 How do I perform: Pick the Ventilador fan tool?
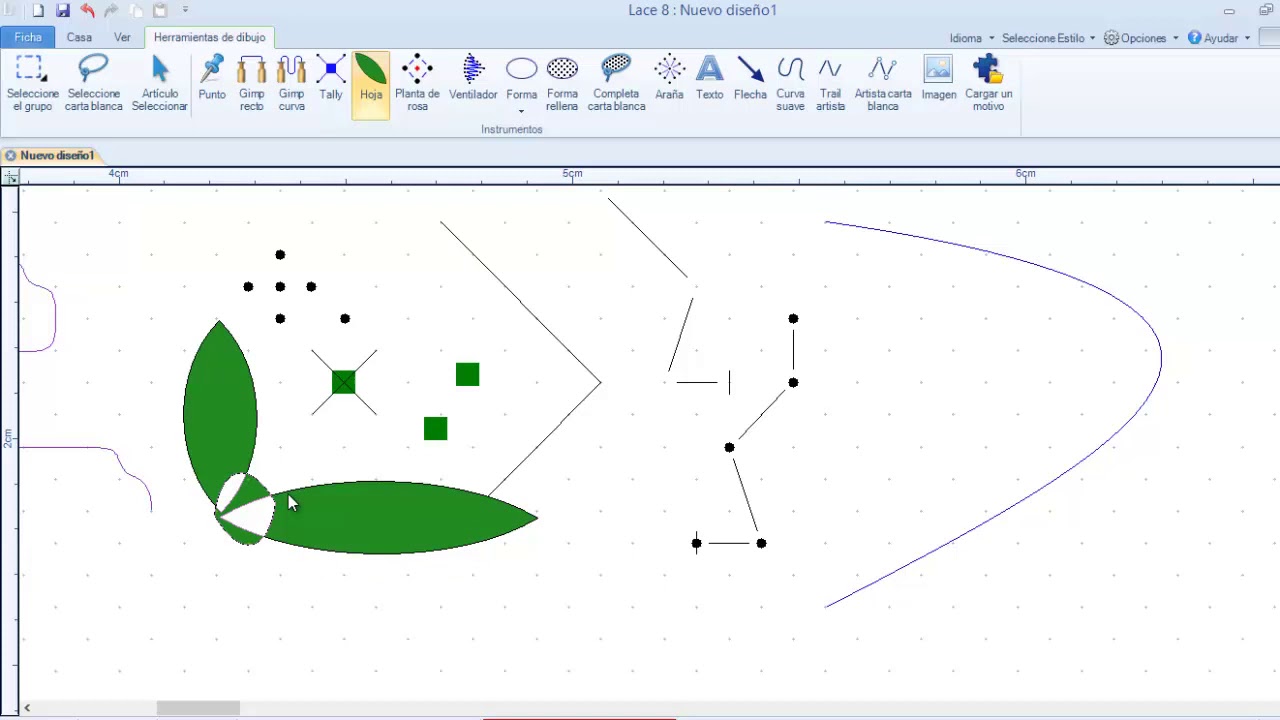473,80
